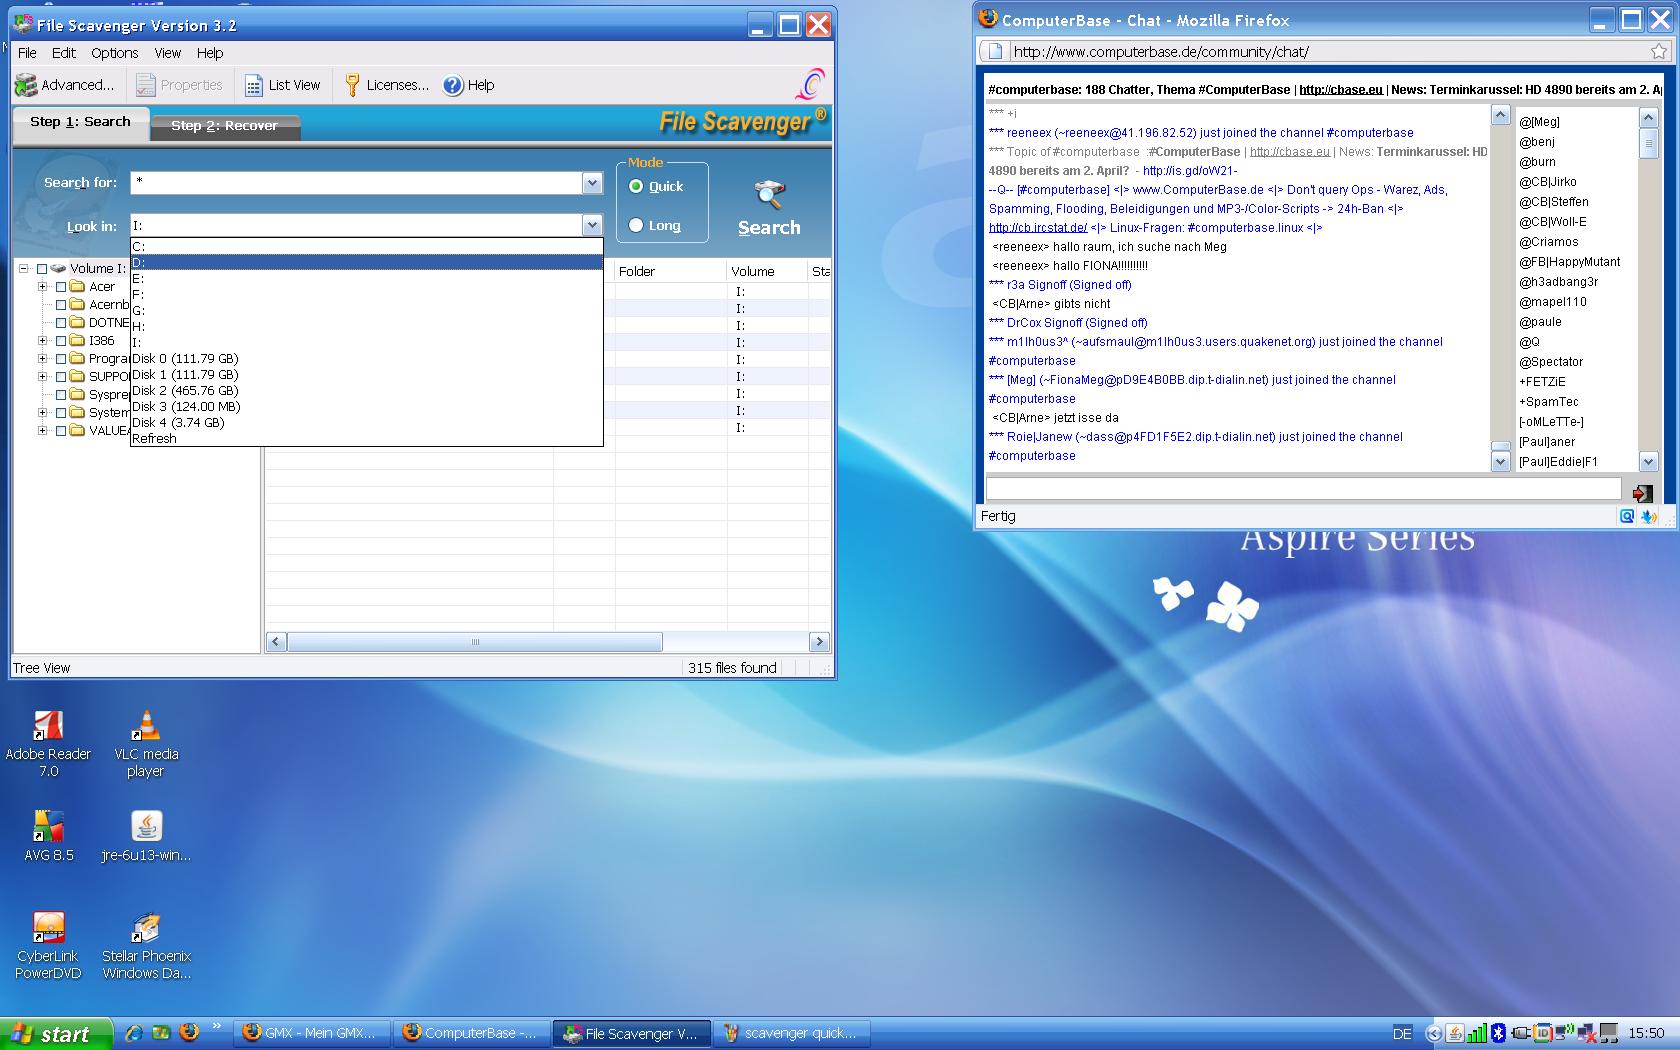Screen dimensions: 1680x1050
Task: Switch to List View from the toolbar
Action: [x=282, y=85]
